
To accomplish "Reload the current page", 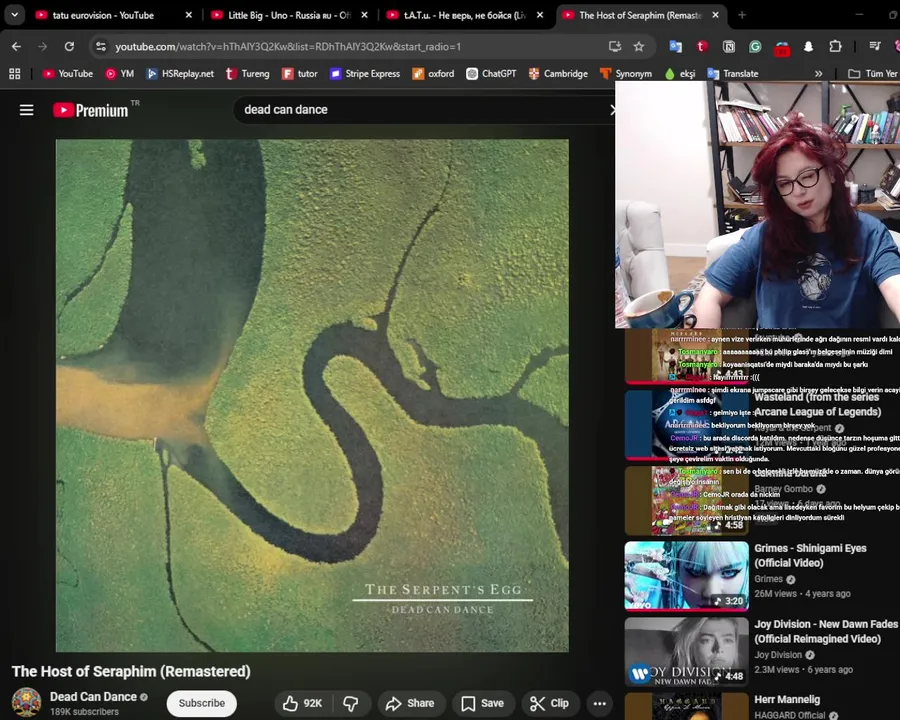I will [x=69, y=47].
